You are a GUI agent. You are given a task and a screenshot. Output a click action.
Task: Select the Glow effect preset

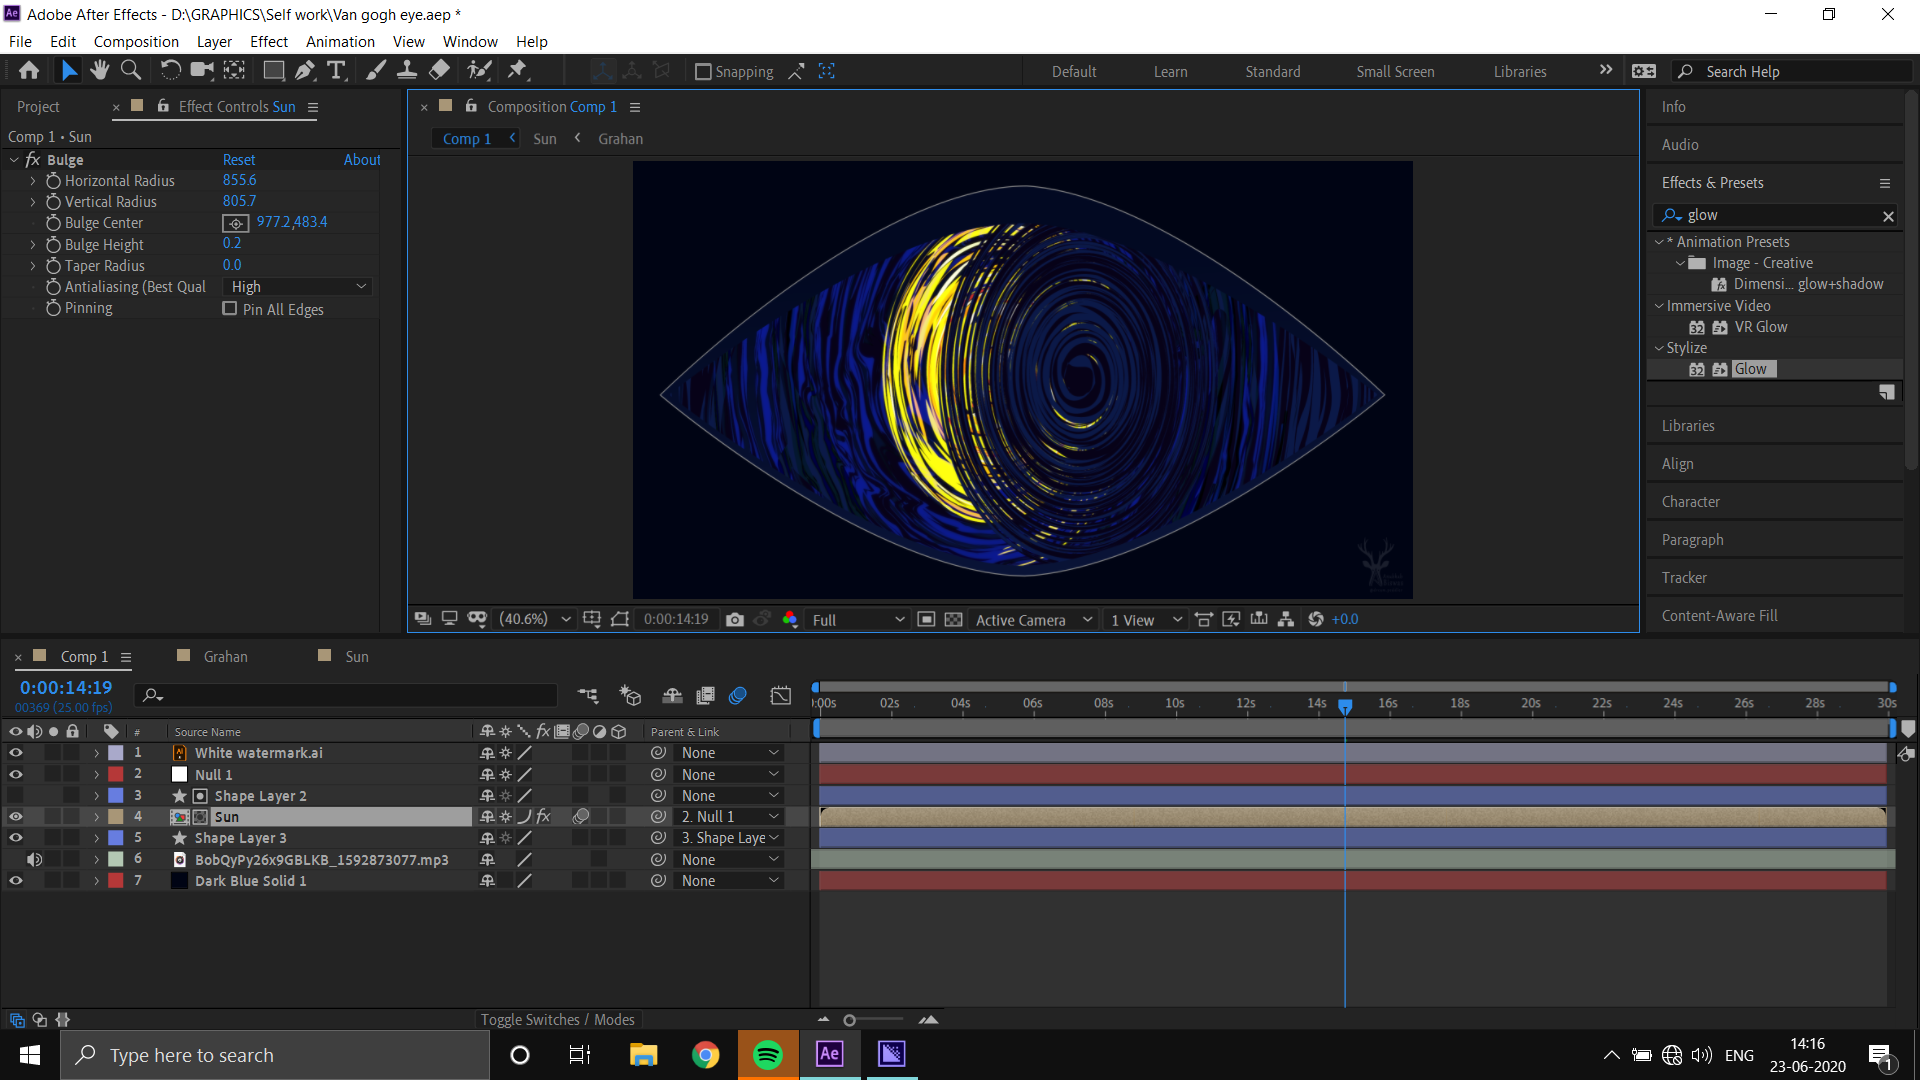tap(1750, 369)
